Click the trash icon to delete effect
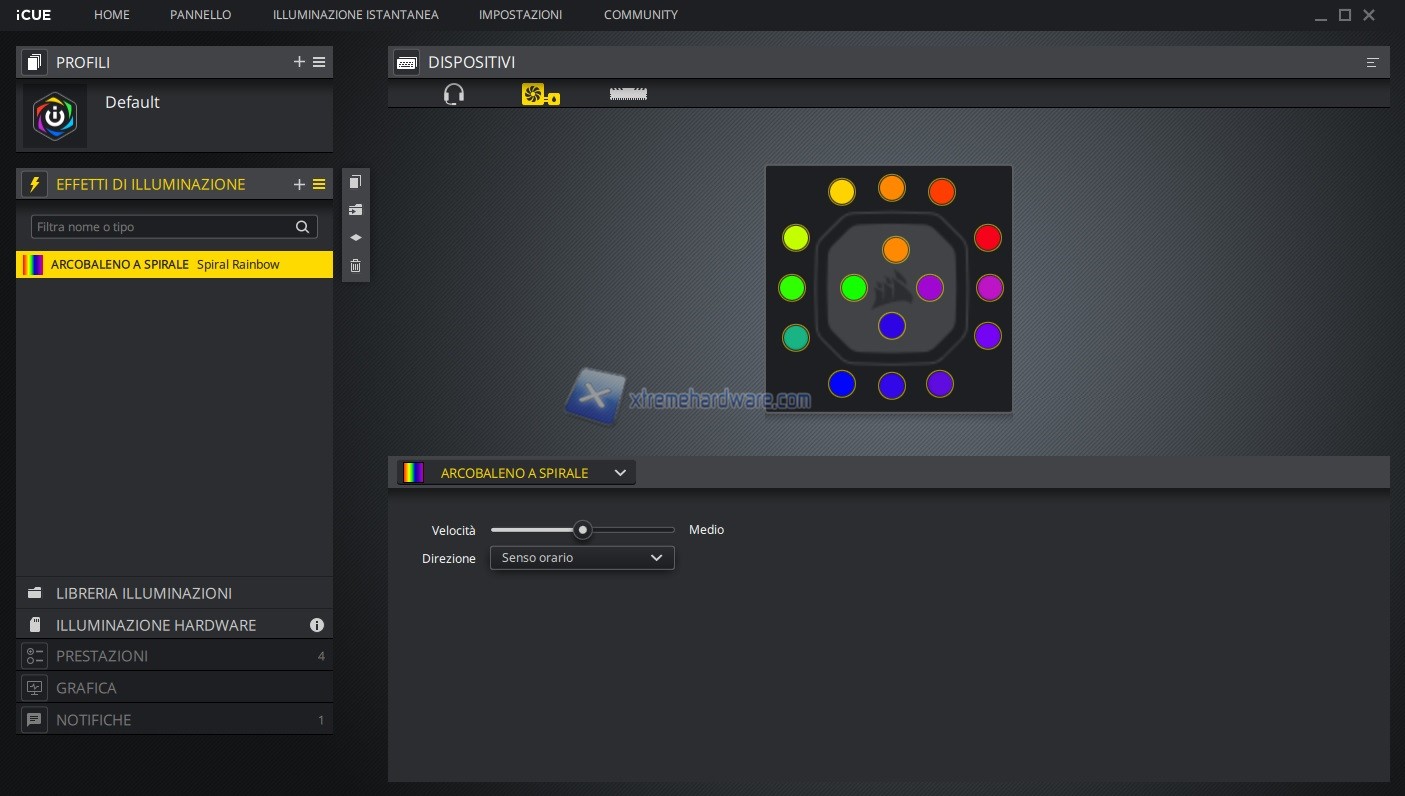 click(x=355, y=266)
